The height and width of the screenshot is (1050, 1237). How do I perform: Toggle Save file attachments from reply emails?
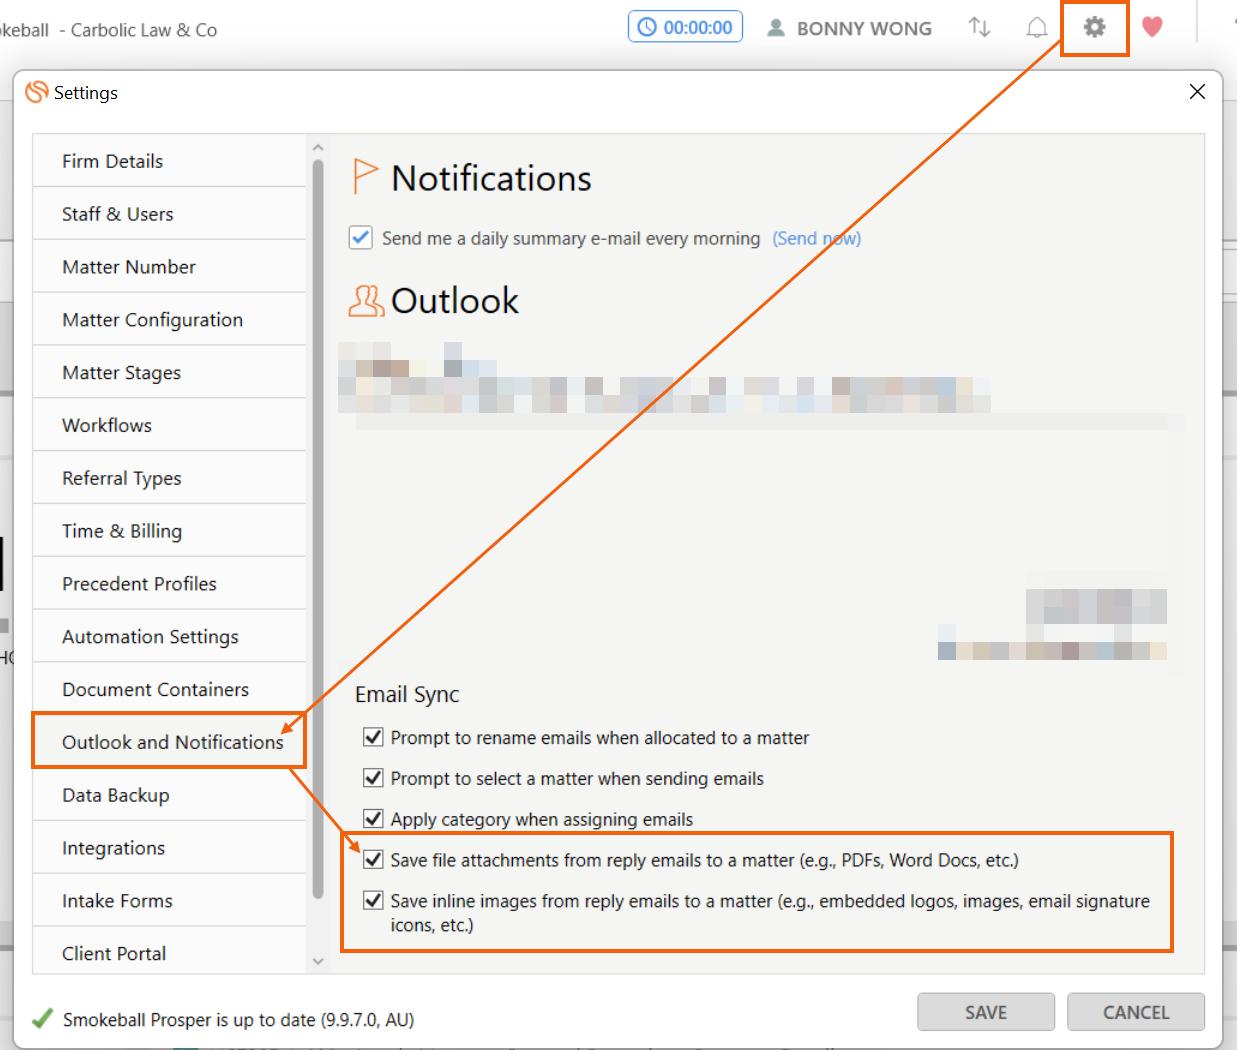(373, 859)
